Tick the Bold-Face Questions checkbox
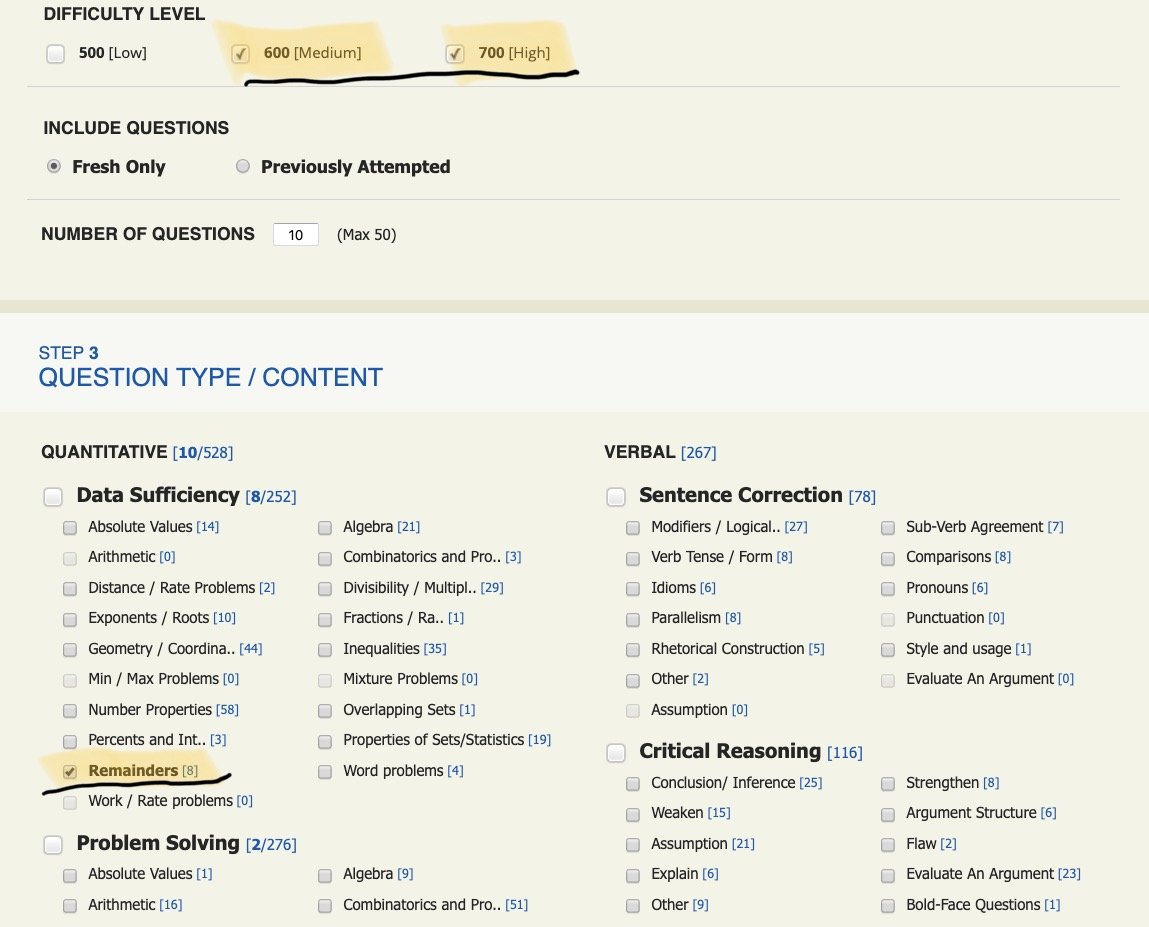The image size is (1149, 927). point(888,906)
